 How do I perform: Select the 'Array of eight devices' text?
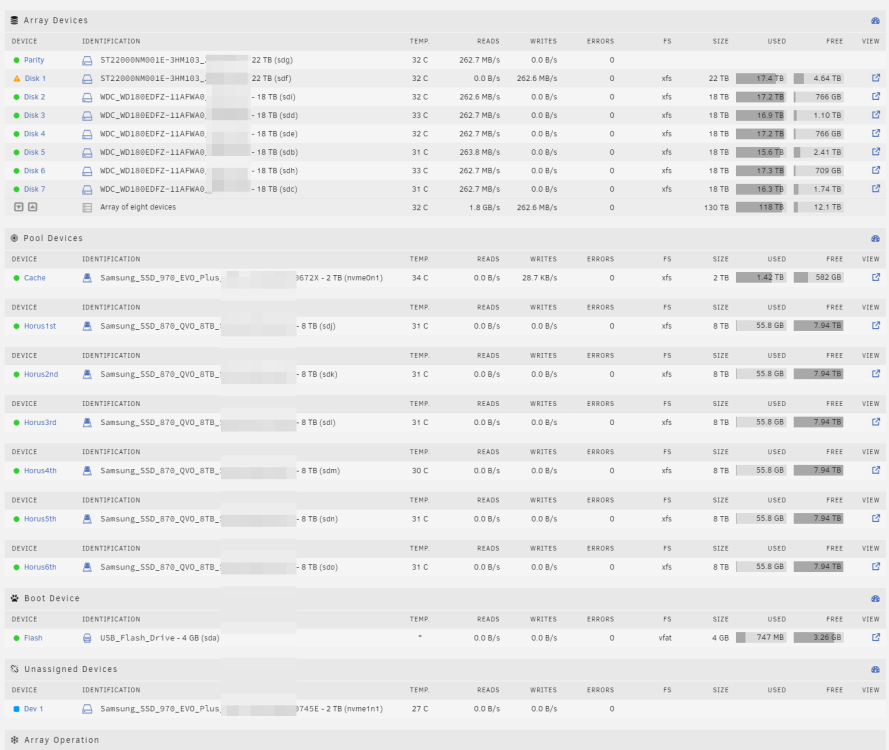(138, 207)
